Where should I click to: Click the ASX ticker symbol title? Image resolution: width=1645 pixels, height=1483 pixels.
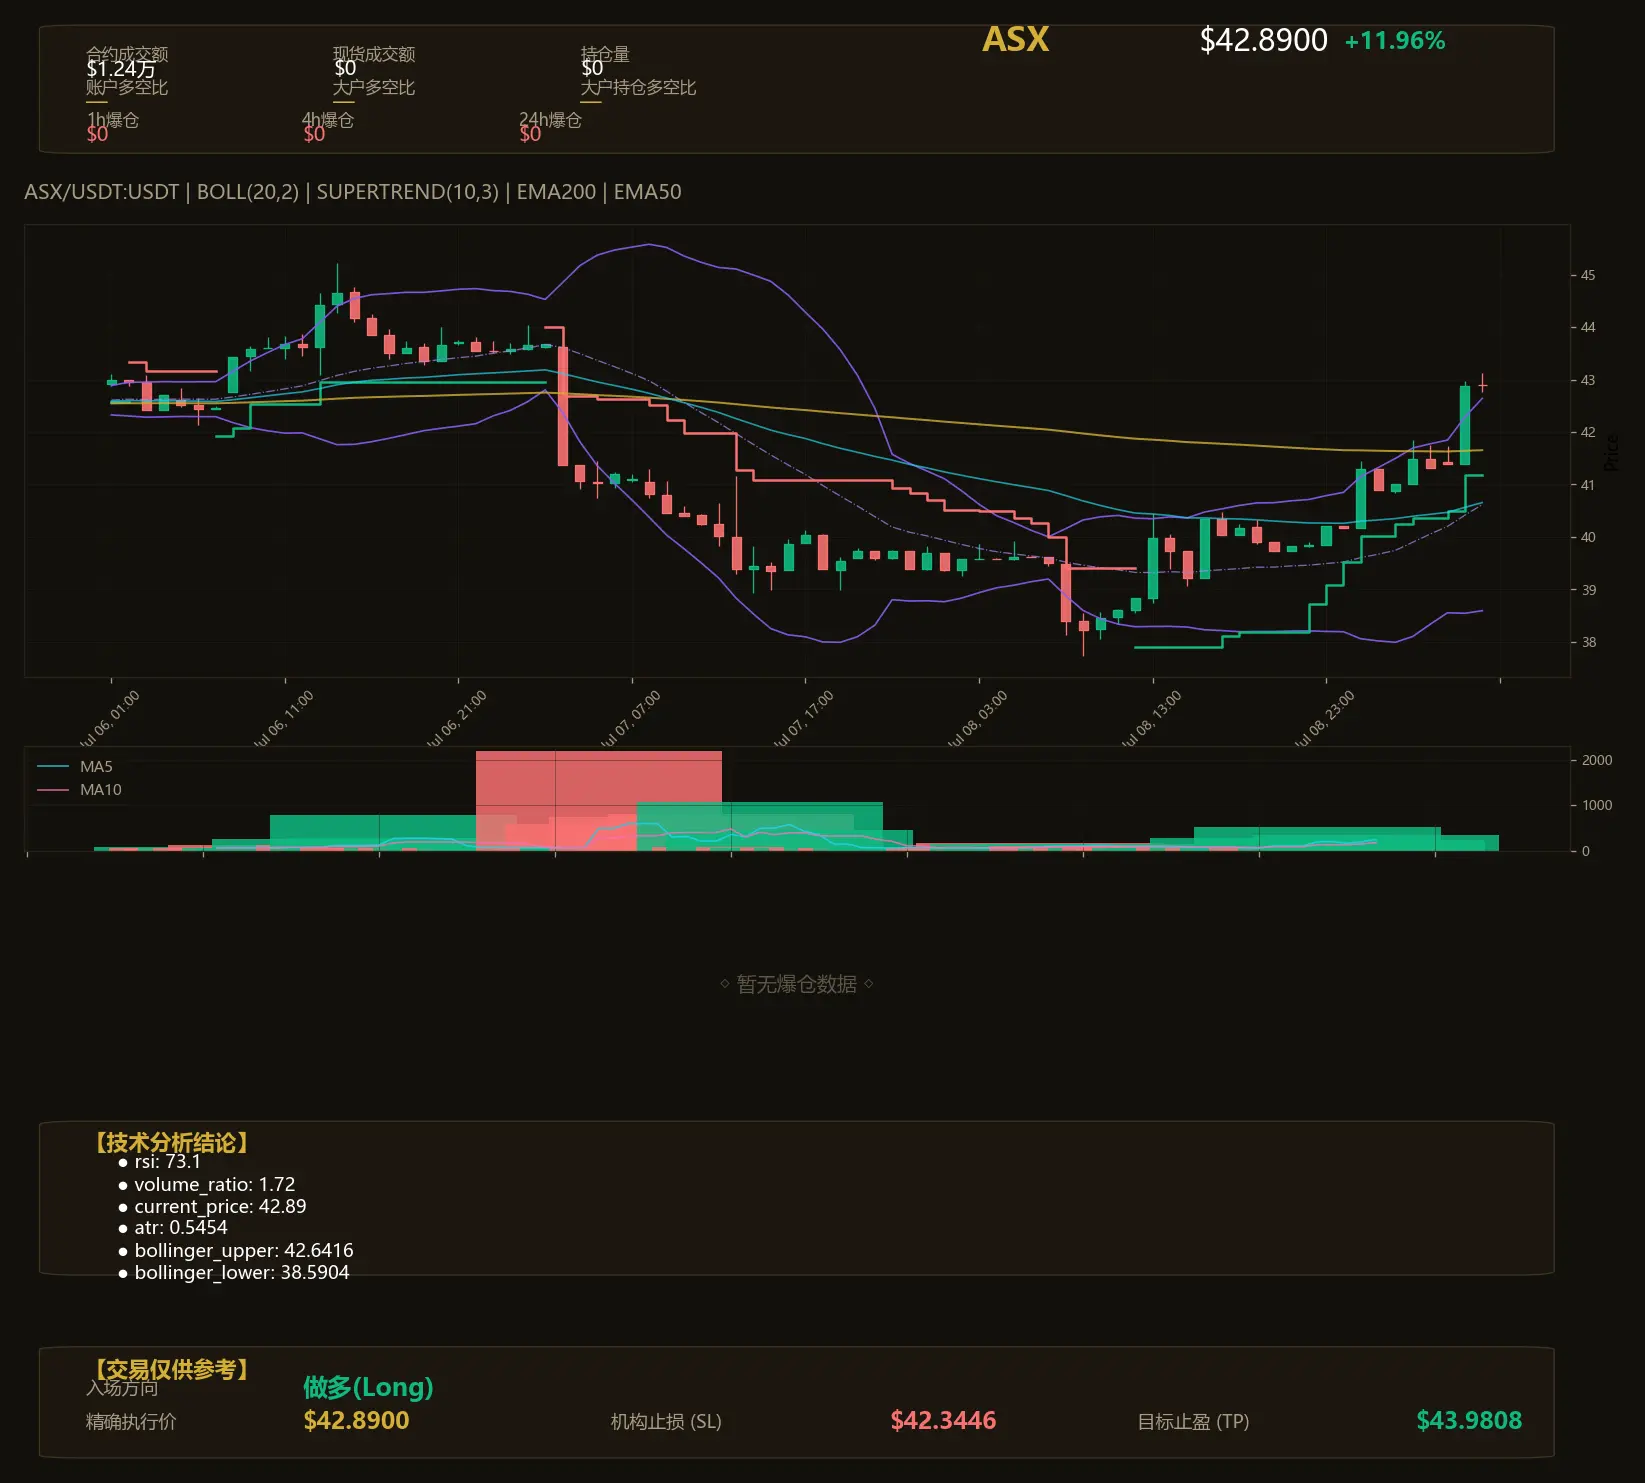click(1015, 40)
